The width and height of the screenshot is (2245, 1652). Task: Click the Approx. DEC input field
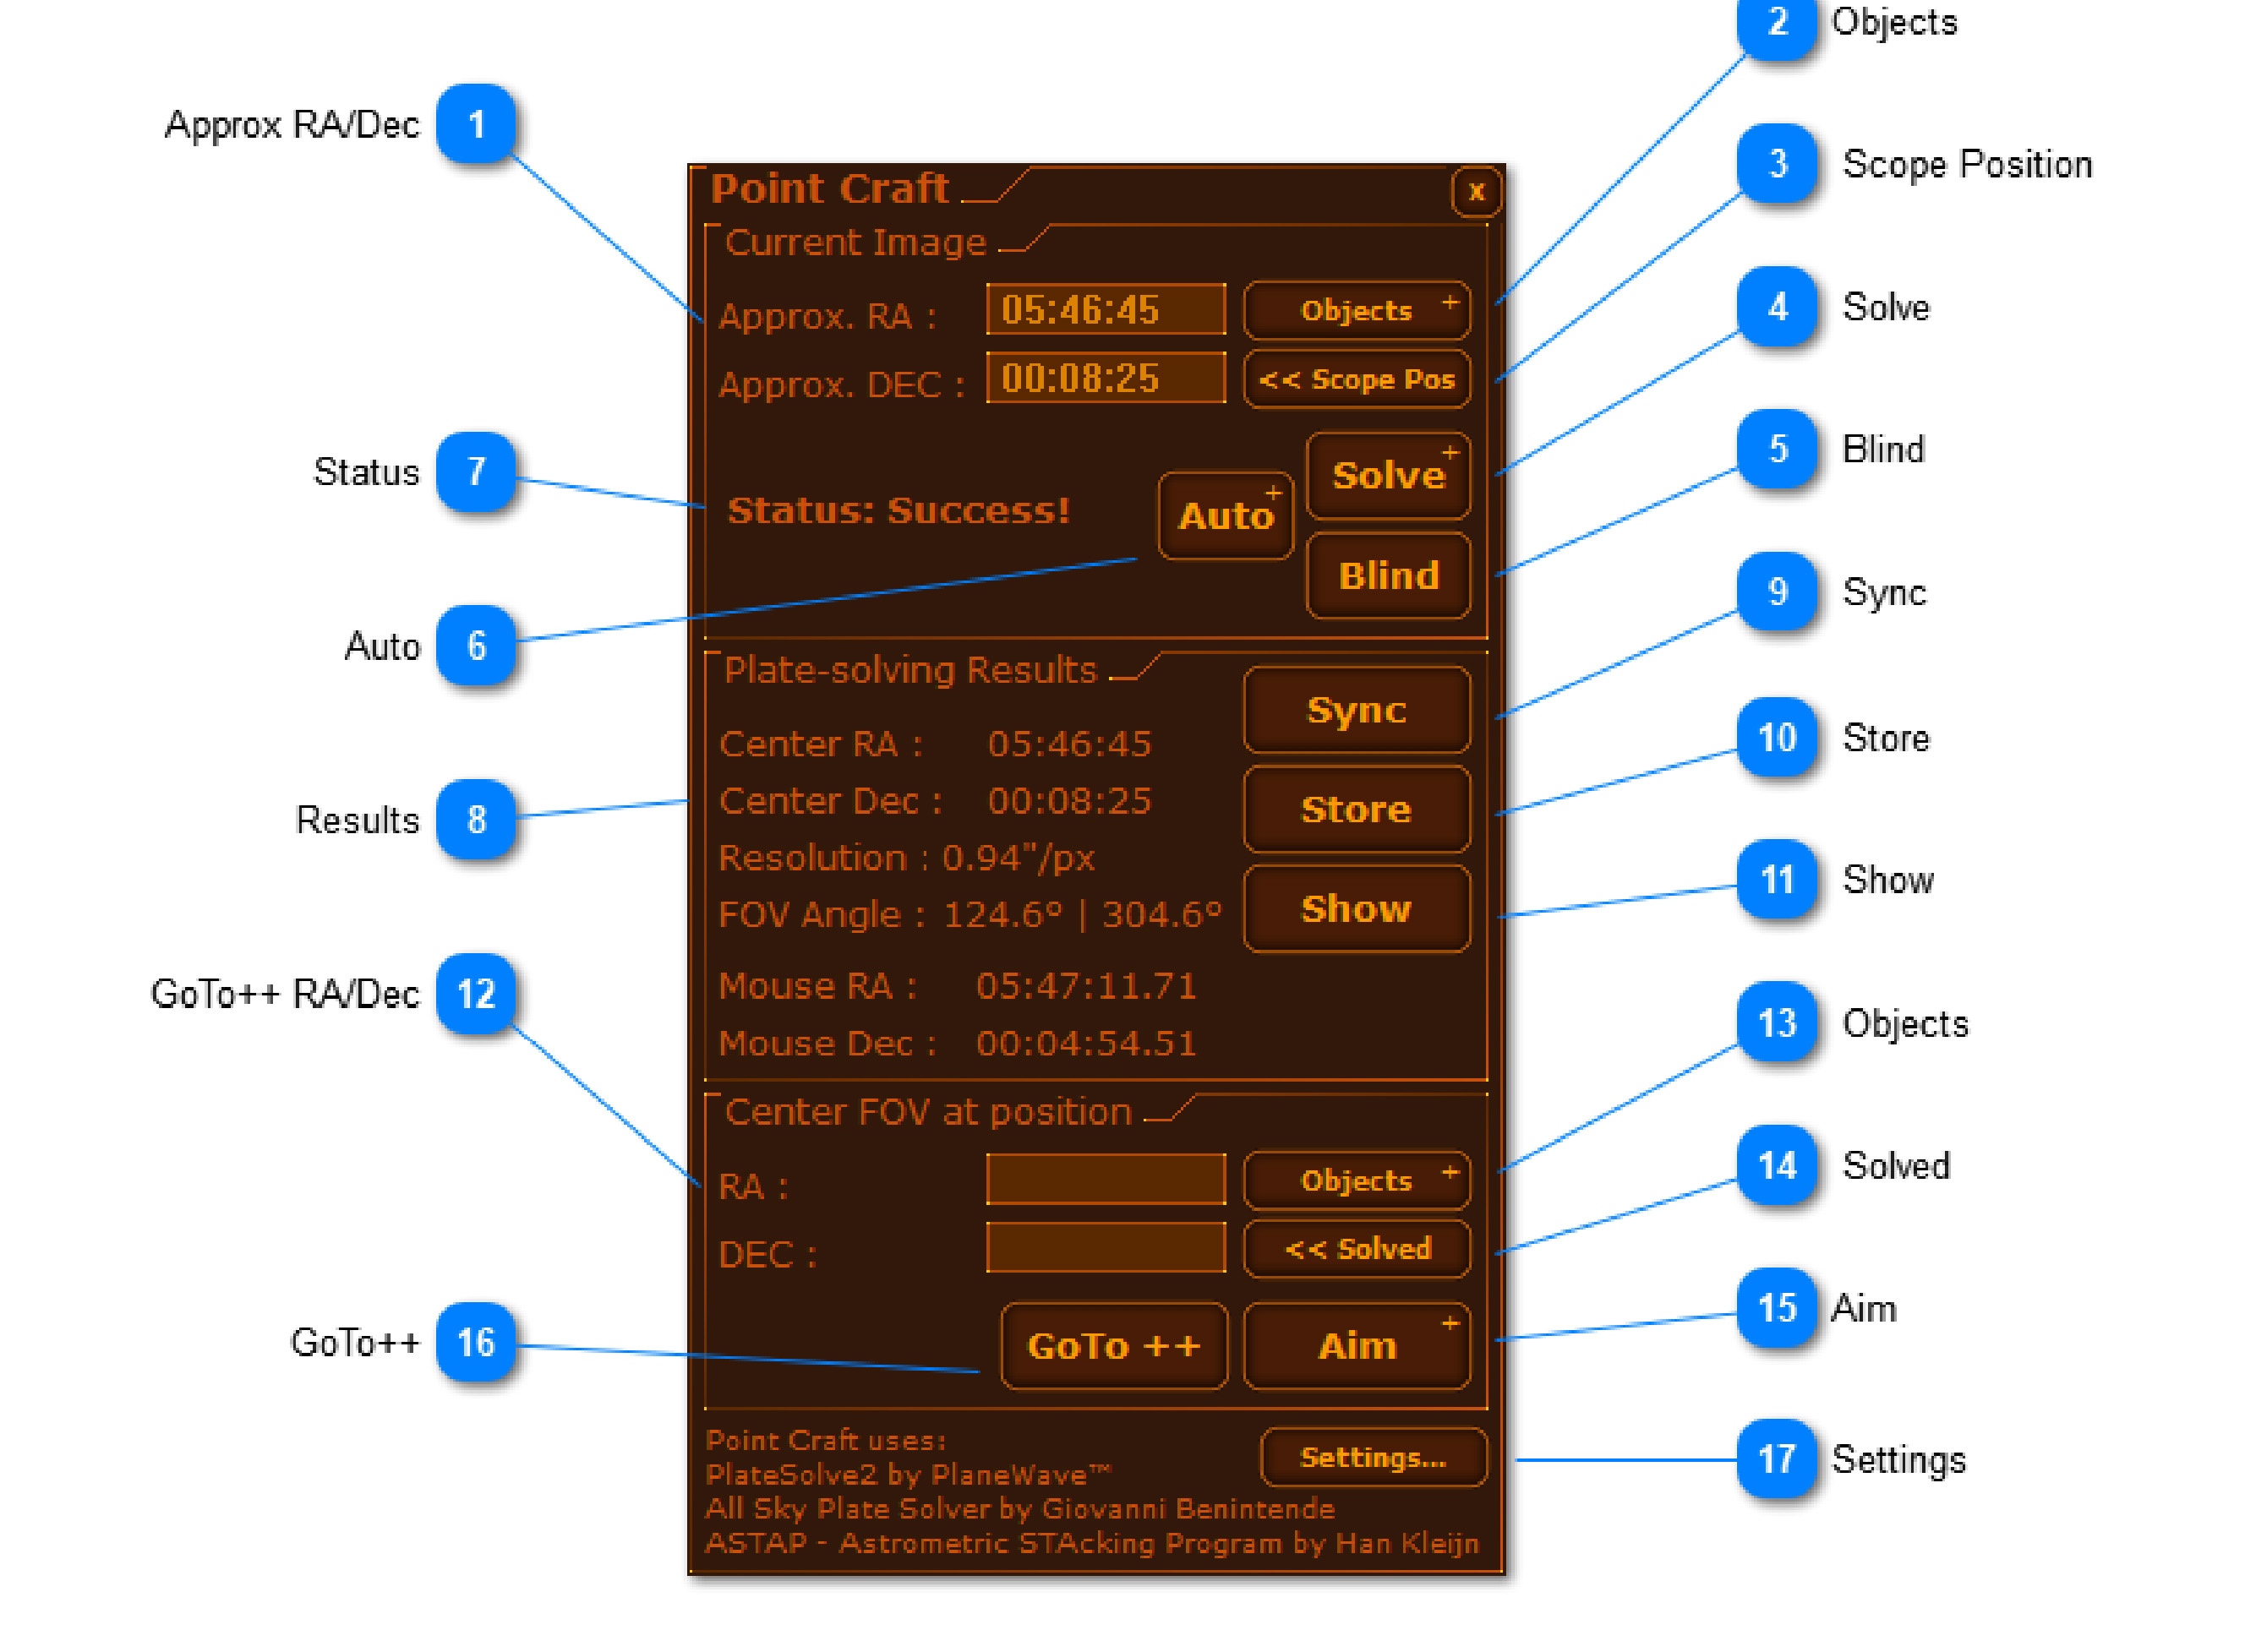1105,378
